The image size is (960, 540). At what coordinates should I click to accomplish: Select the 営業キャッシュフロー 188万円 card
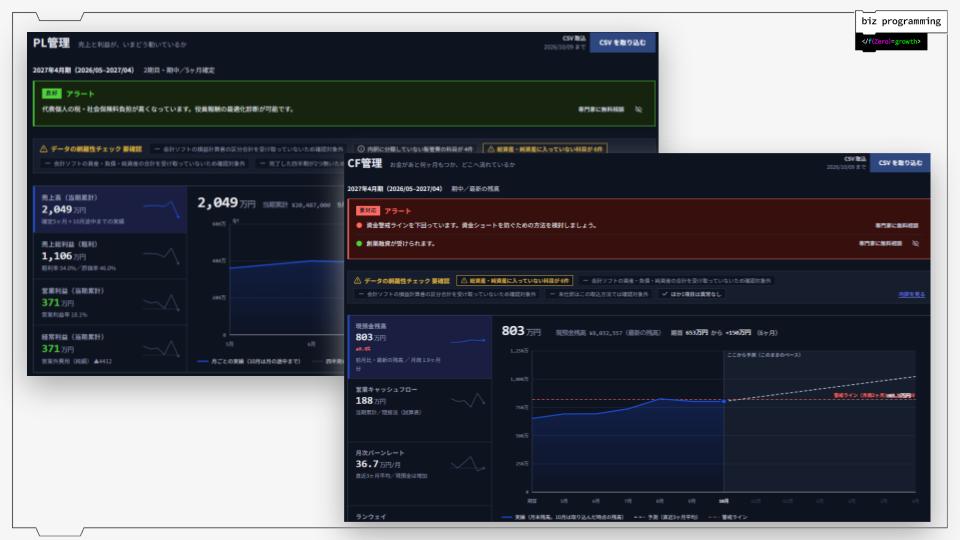420,410
